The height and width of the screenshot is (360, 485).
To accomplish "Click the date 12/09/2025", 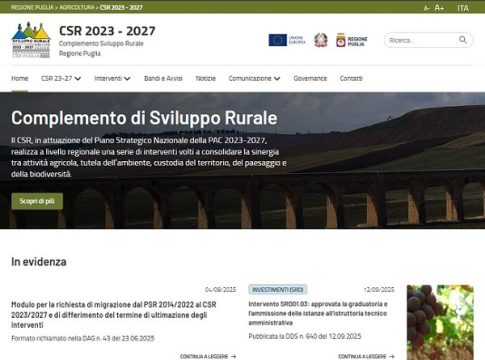I will coord(379,289).
